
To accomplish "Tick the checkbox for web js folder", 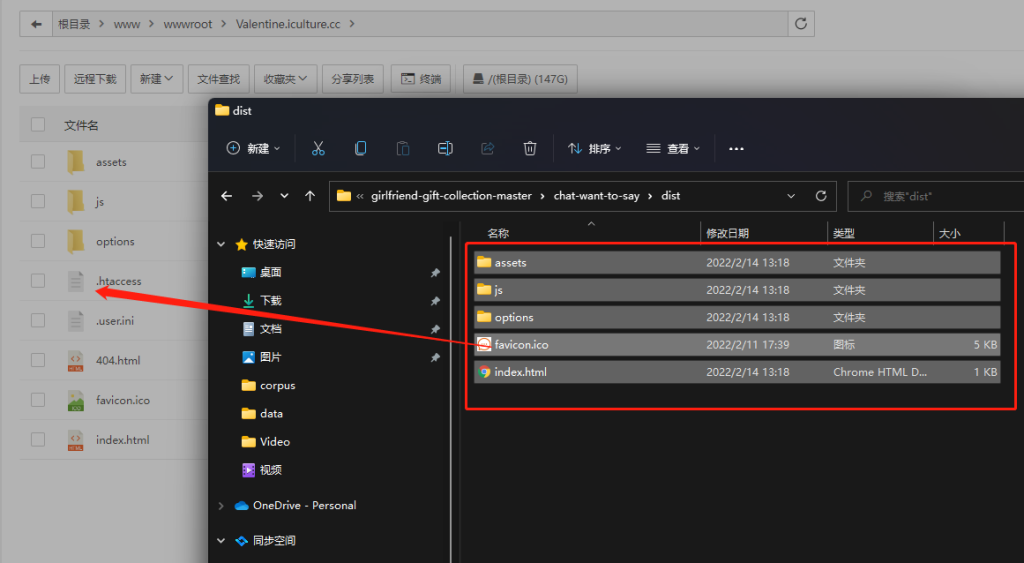I will click(38, 201).
